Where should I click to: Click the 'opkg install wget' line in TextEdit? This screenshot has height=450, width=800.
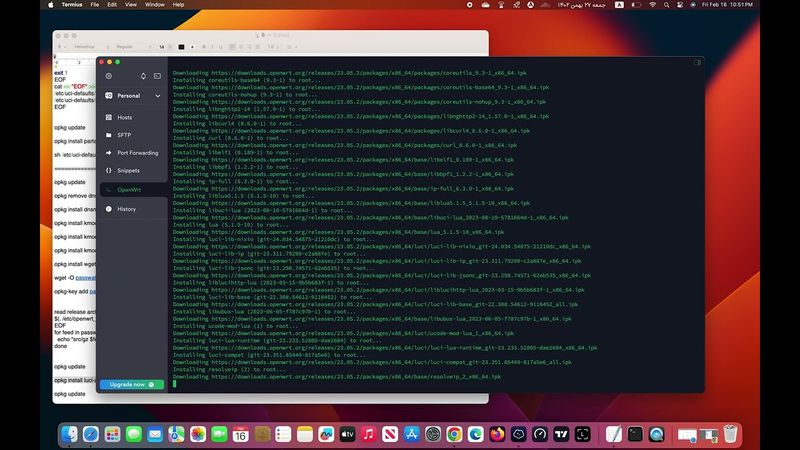(x=75, y=264)
